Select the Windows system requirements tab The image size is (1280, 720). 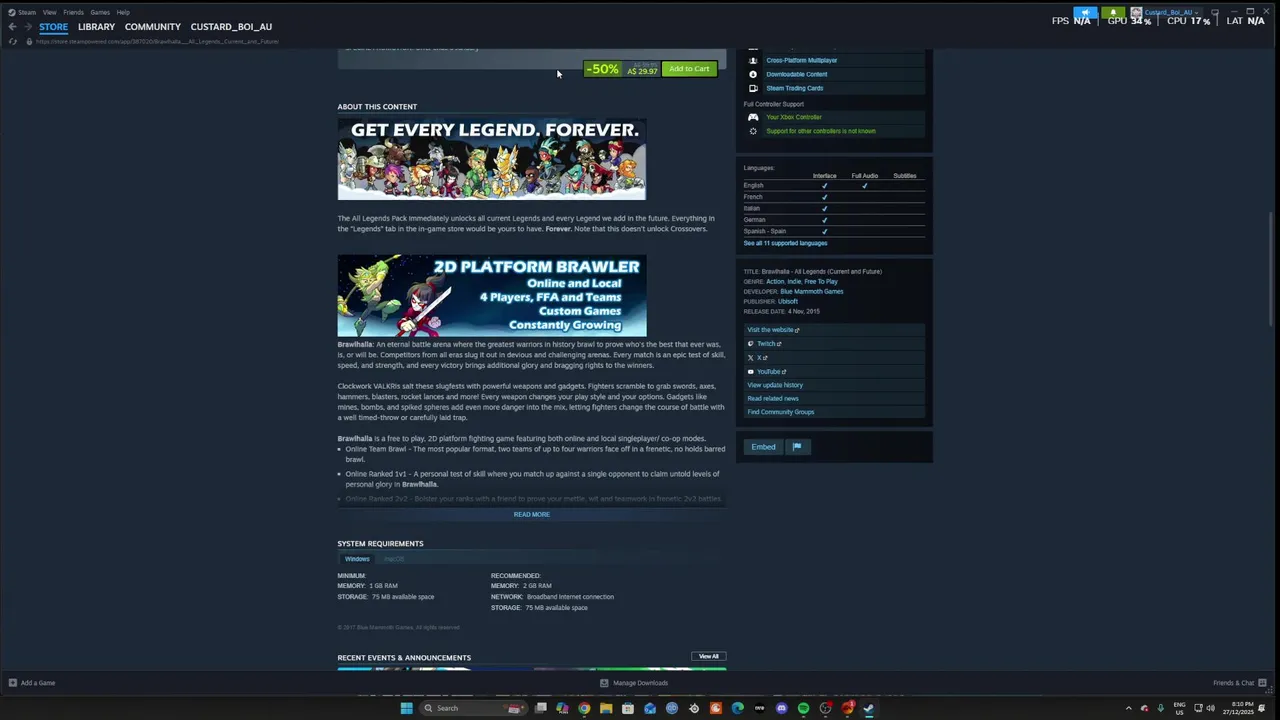(x=357, y=559)
